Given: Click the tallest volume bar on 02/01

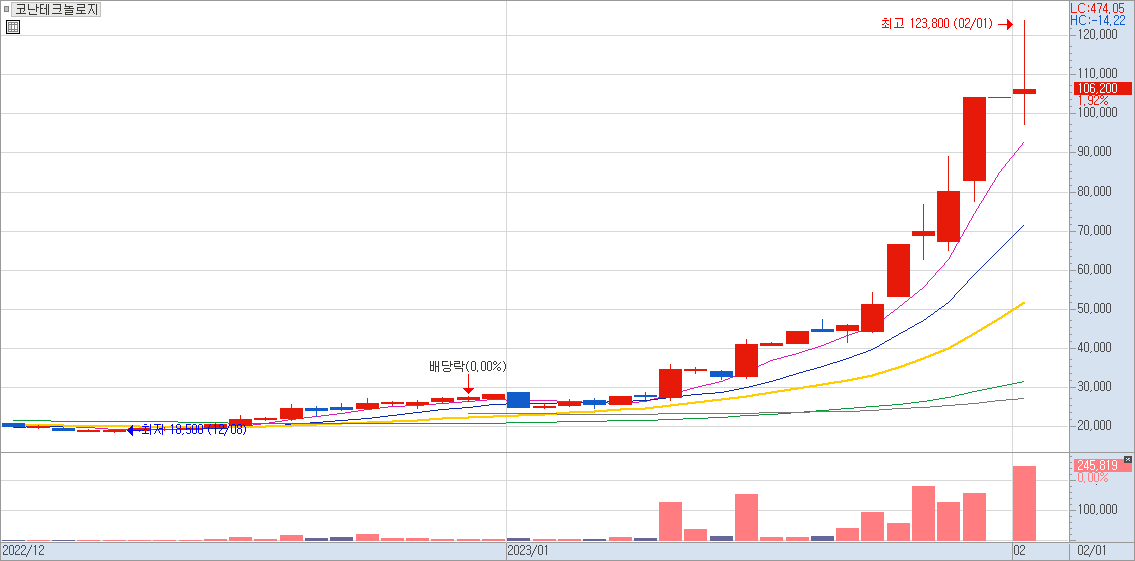Looking at the screenshot, I should point(1024,503).
